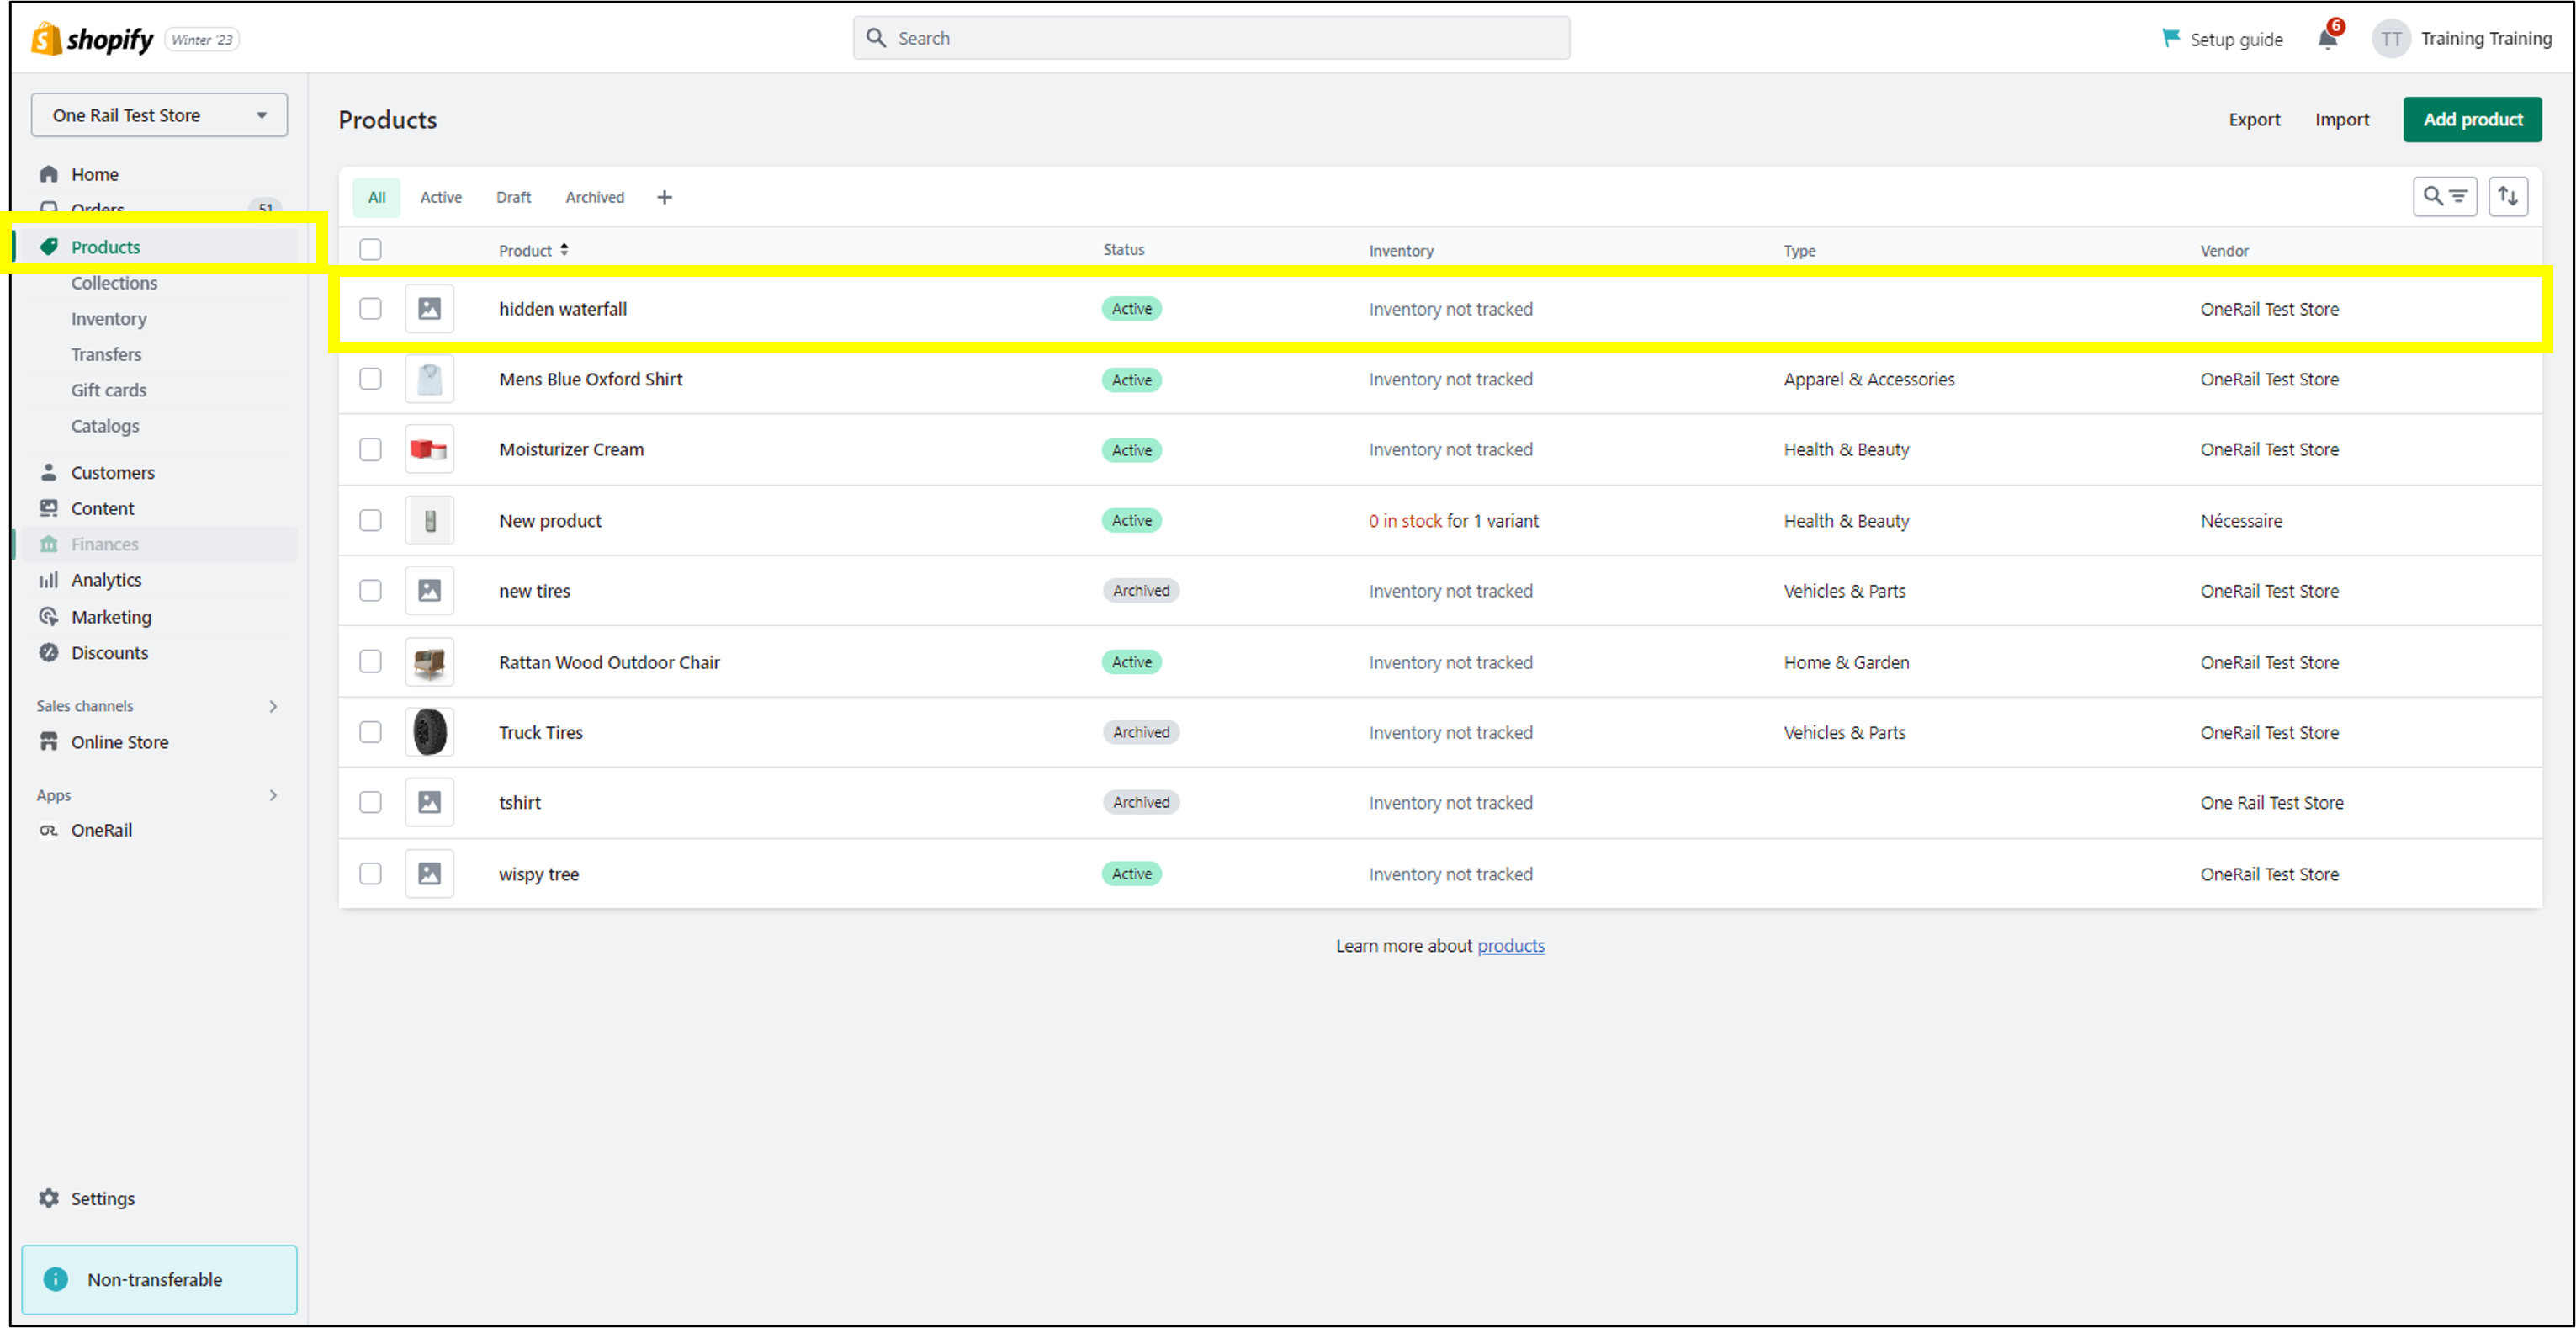Tick the Truck Tires row checkbox
The image size is (2576, 1328).
coord(370,732)
